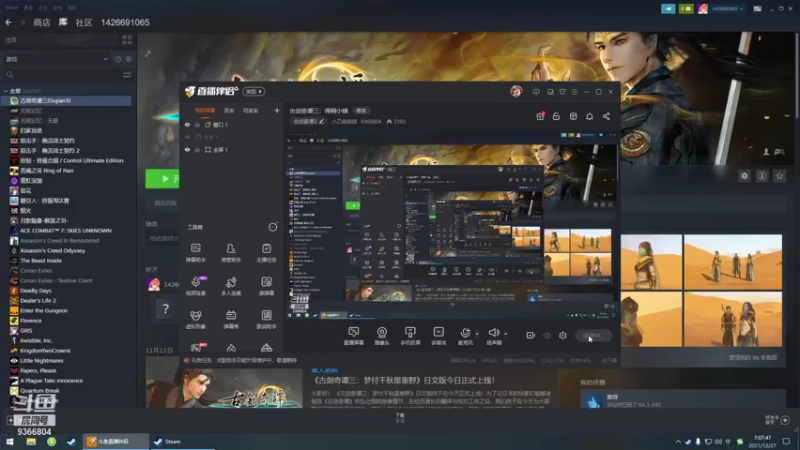
Task: Expand the speaker options arrow
Action: coord(506,334)
